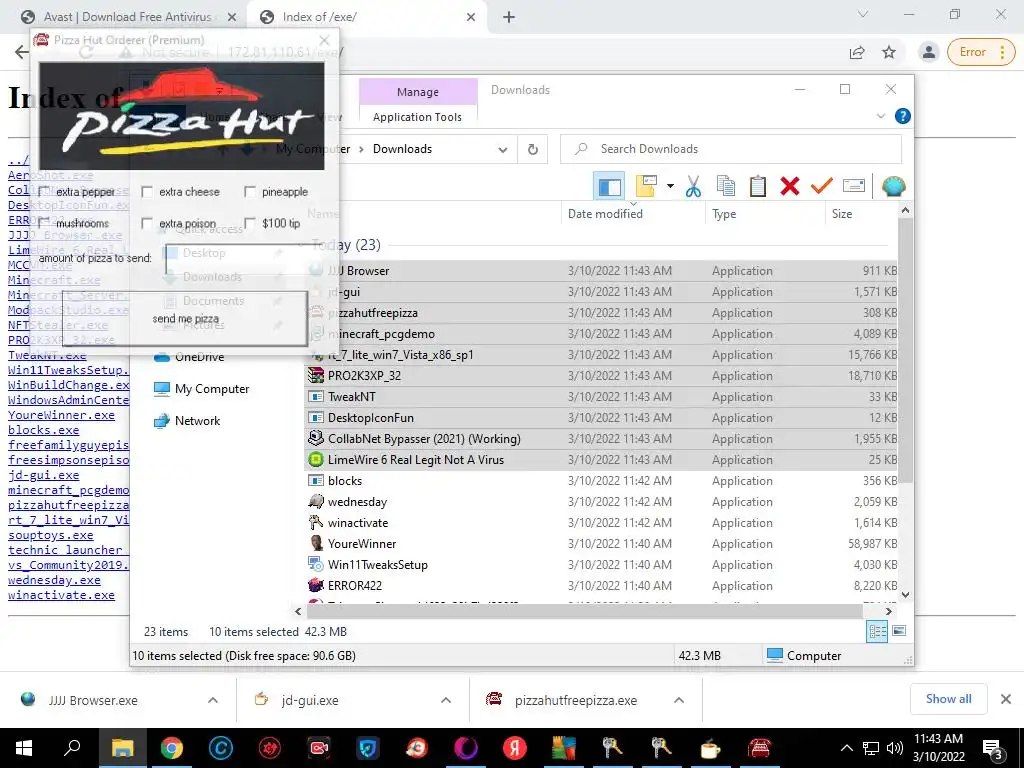Check the extra pepper checkbox
Screen dimensions: 1024x768
44,192
